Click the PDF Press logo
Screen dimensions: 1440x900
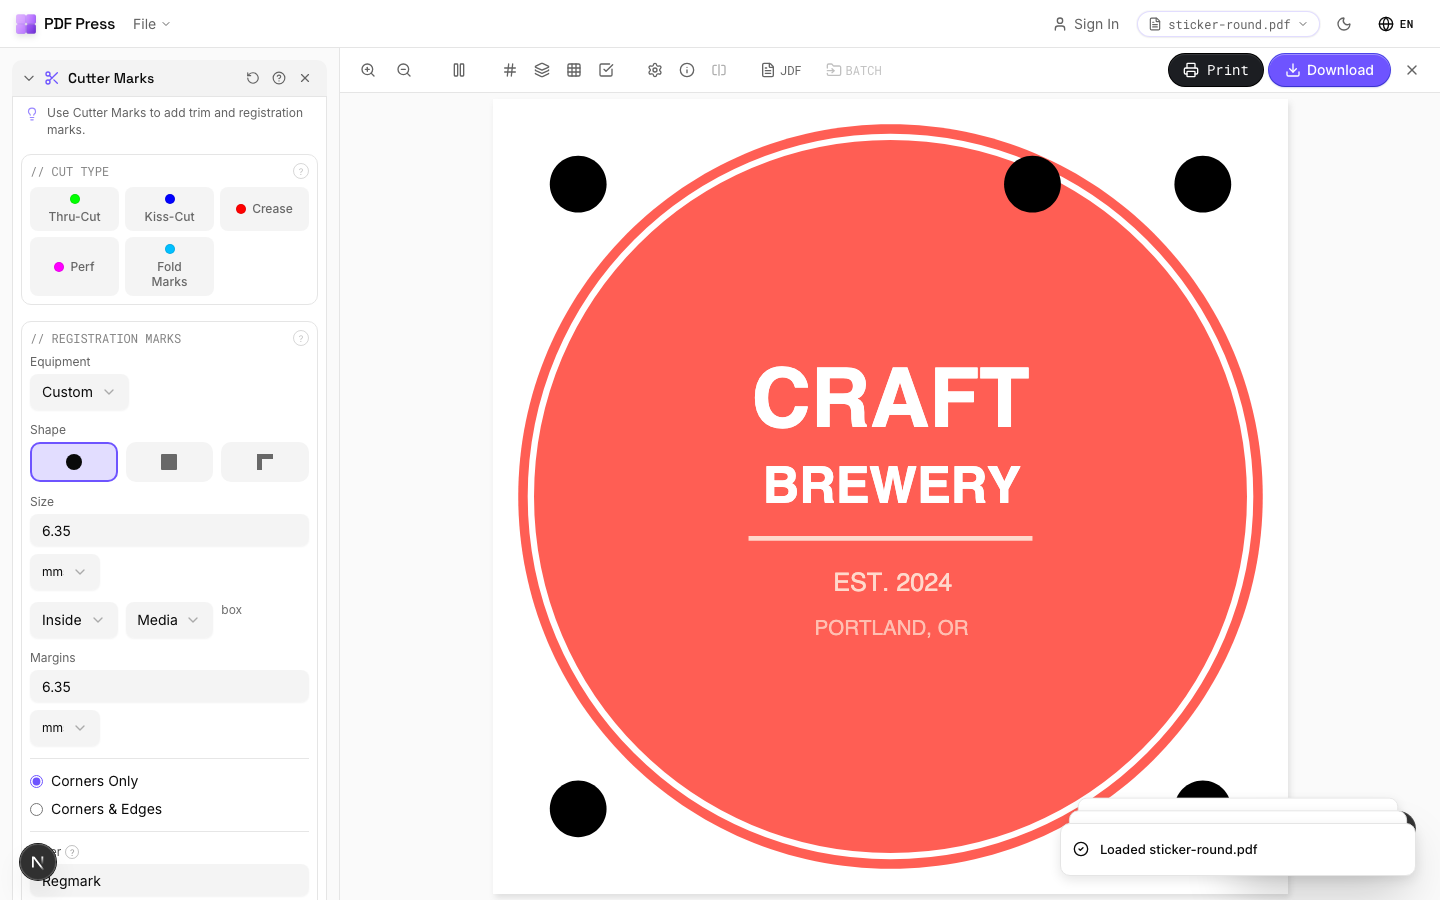(x=26, y=24)
